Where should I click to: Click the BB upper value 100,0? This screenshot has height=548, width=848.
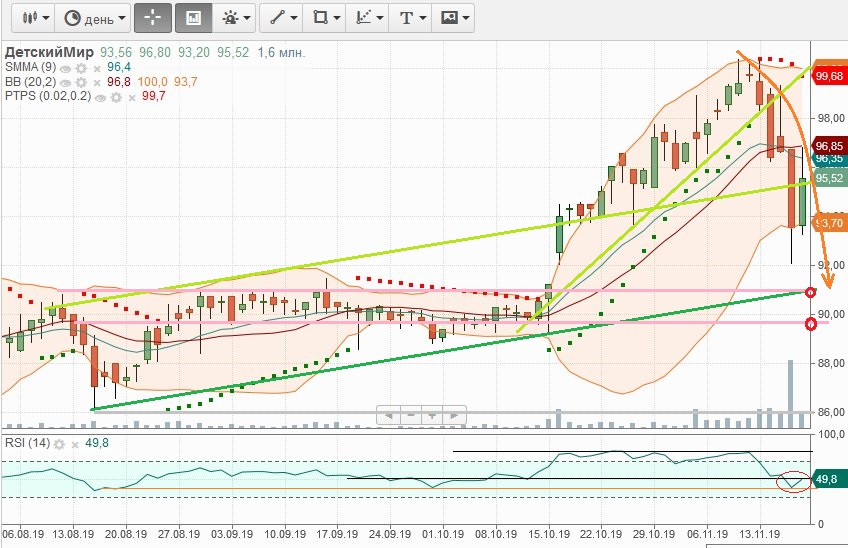(153, 82)
